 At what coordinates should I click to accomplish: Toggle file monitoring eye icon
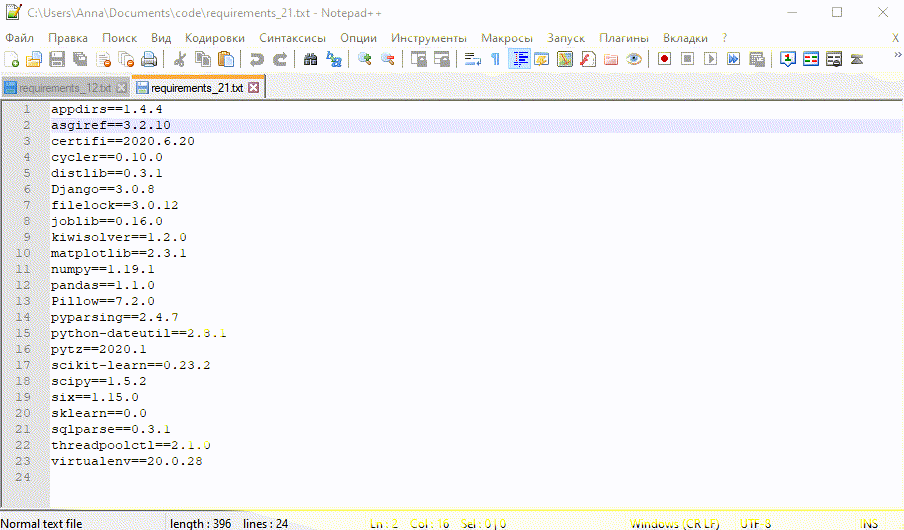(x=634, y=59)
